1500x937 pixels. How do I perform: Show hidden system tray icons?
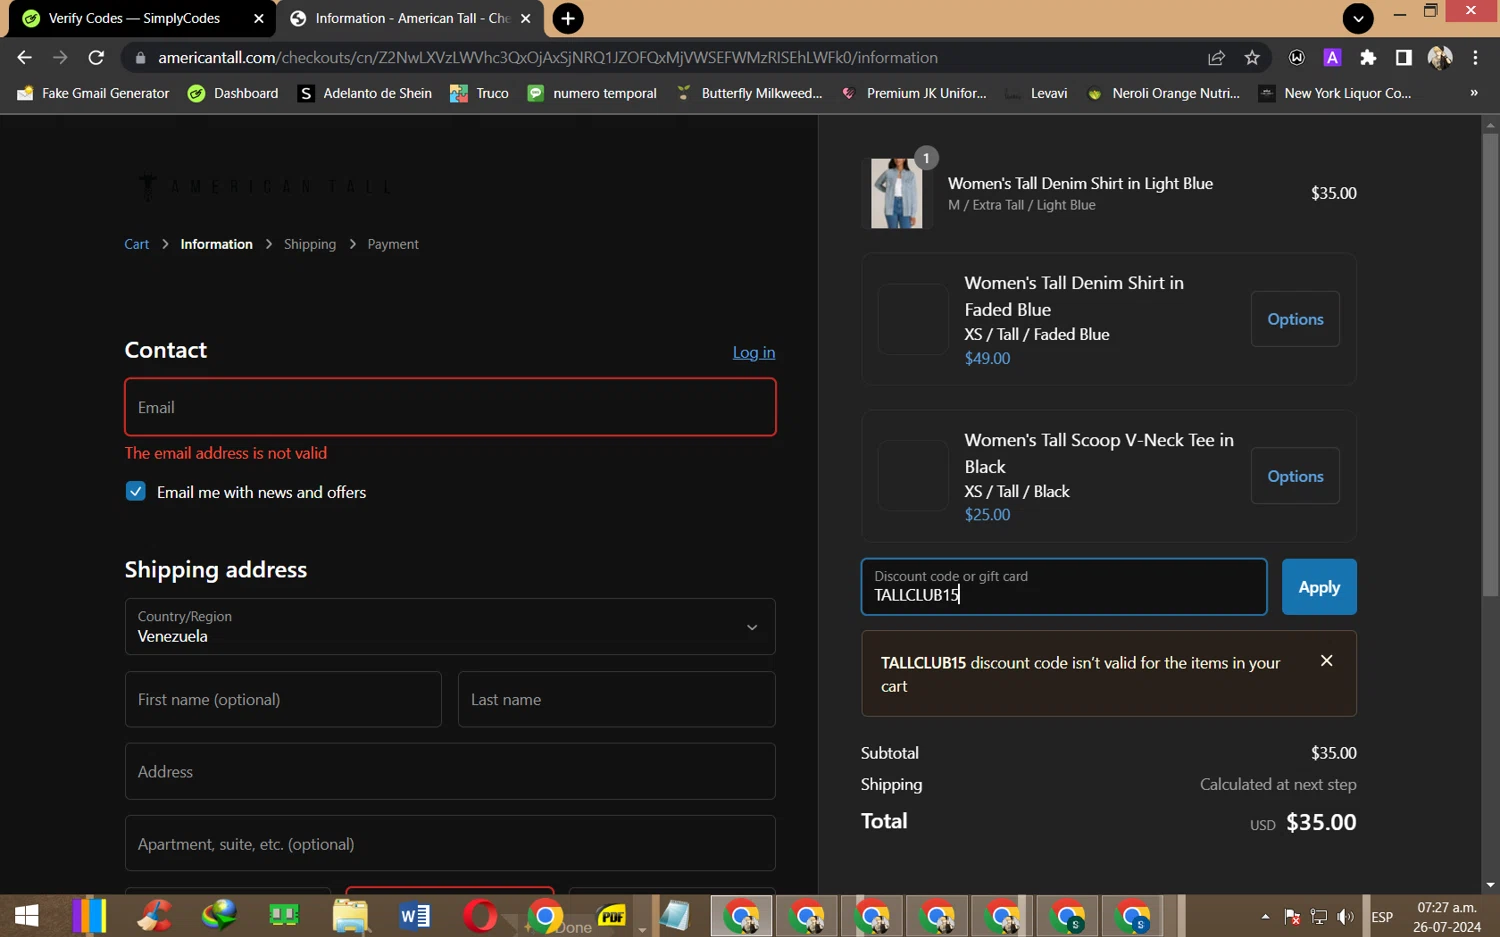click(1265, 917)
